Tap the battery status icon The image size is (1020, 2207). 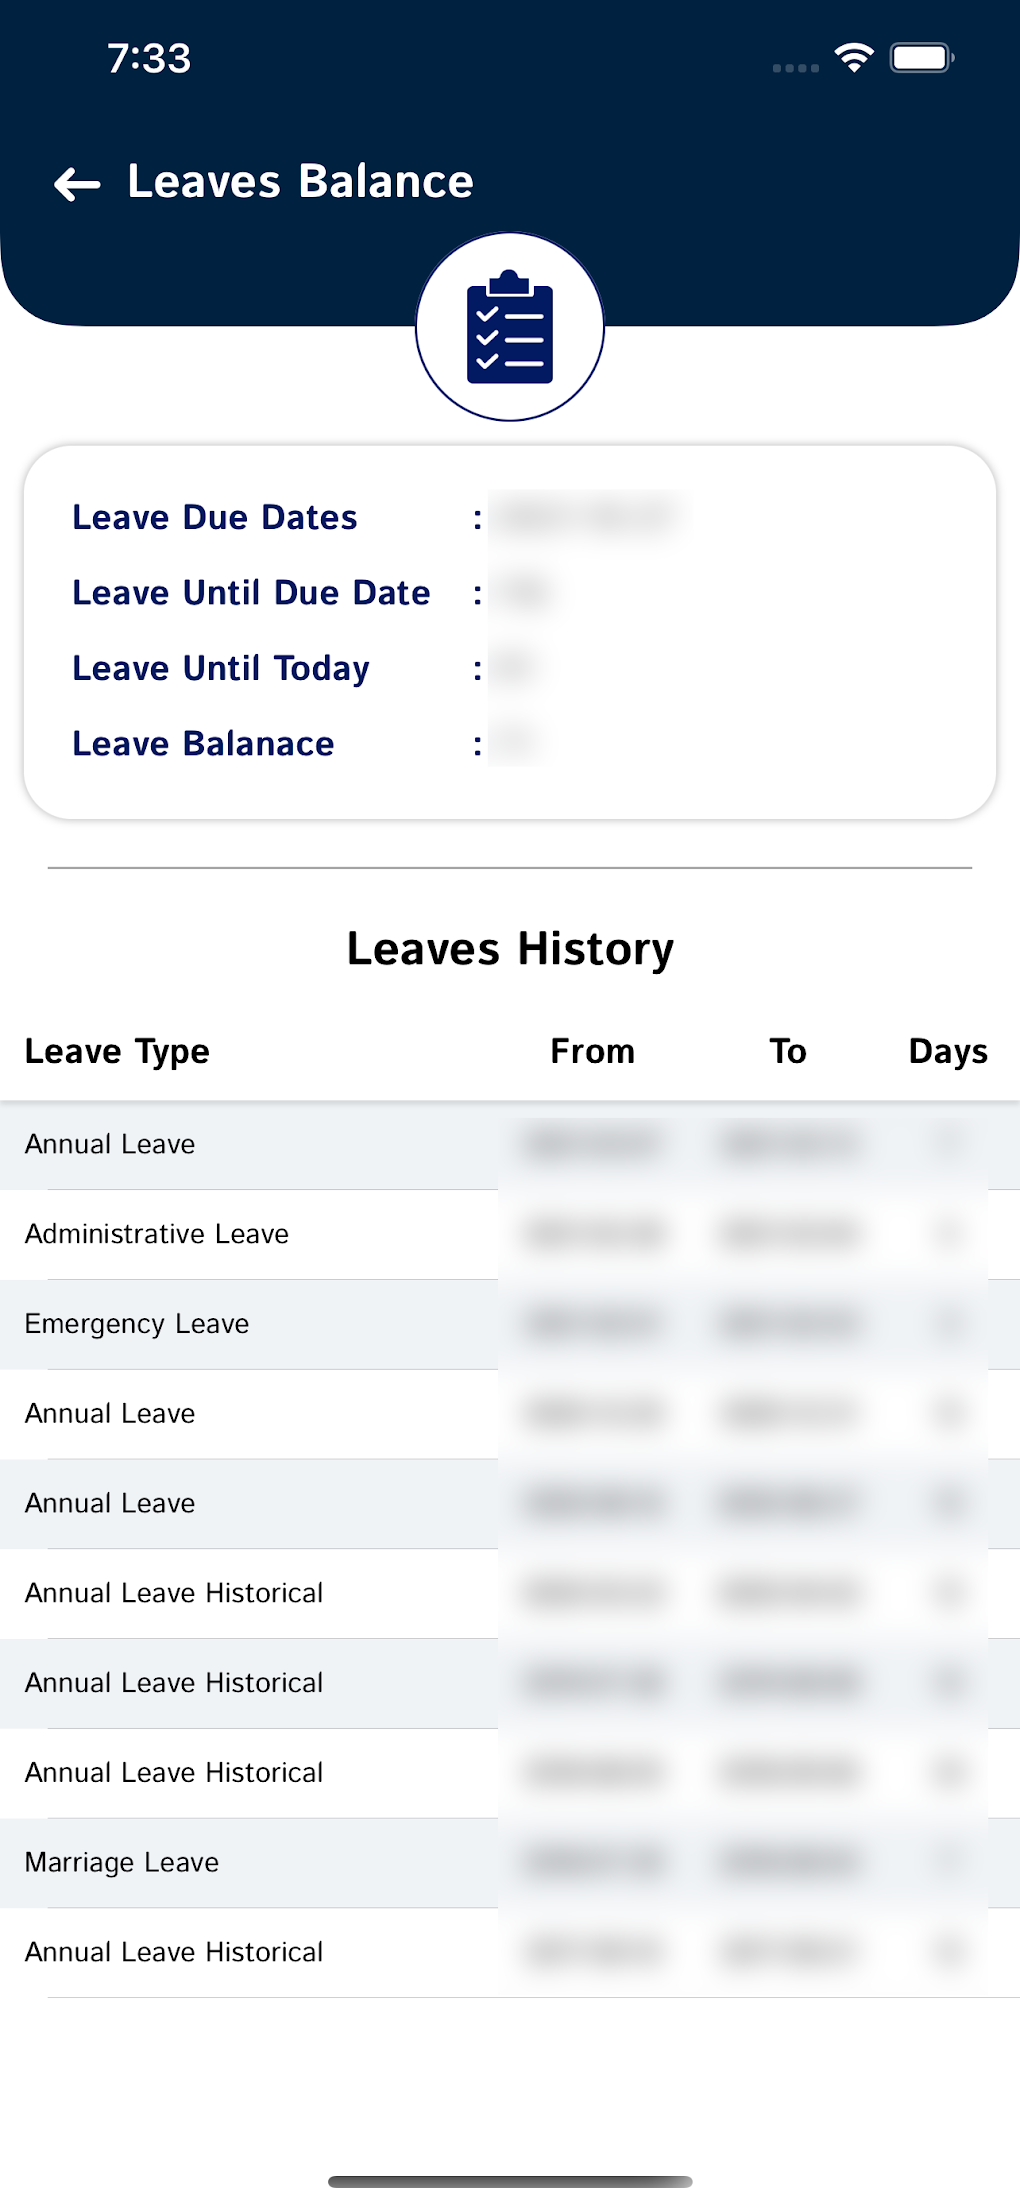[x=922, y=58]
